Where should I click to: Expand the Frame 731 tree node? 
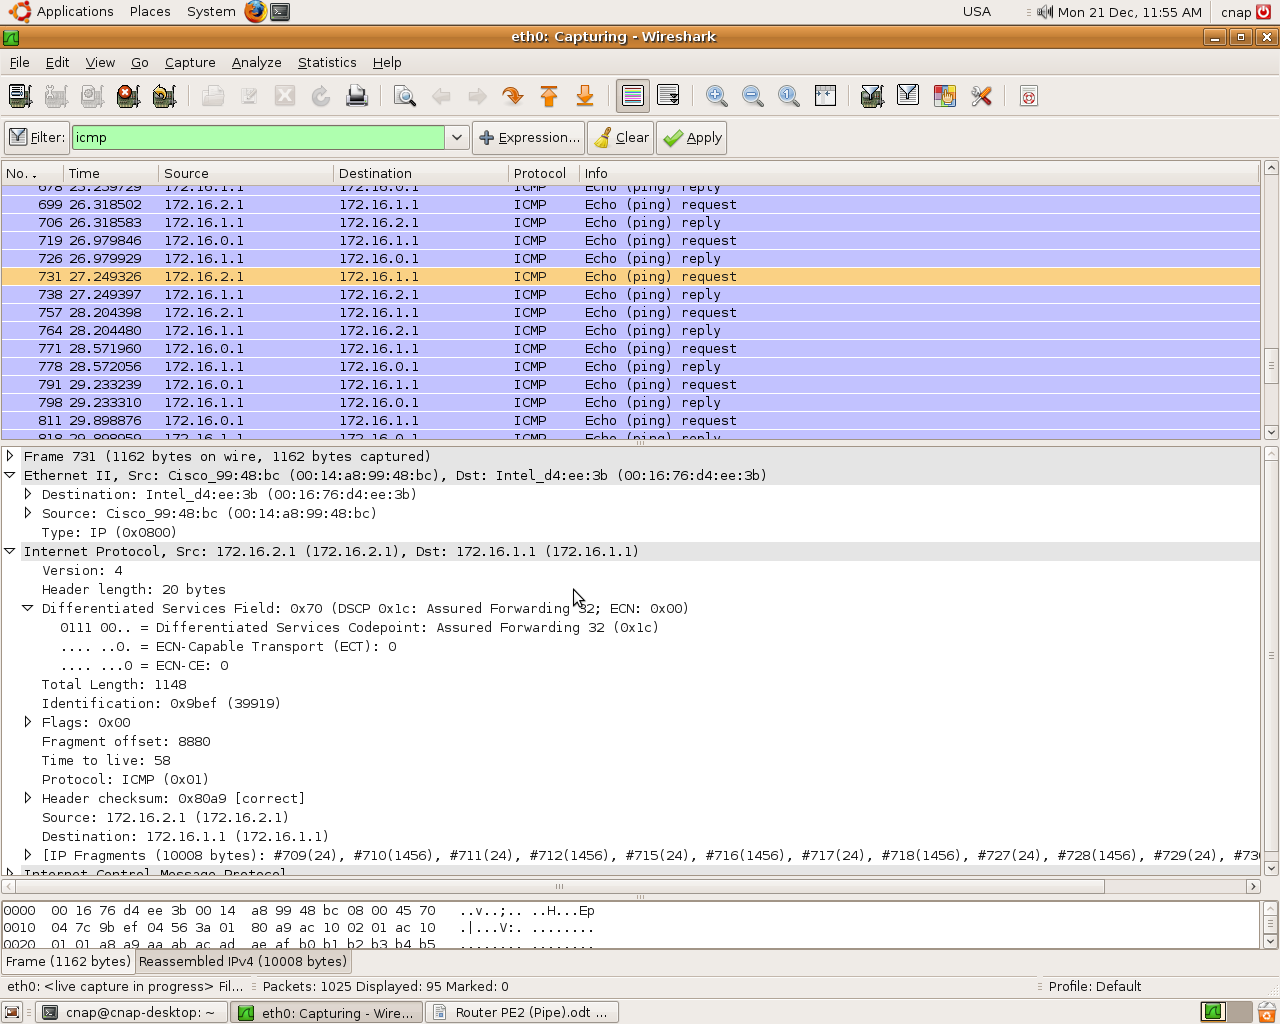point(10,456)
